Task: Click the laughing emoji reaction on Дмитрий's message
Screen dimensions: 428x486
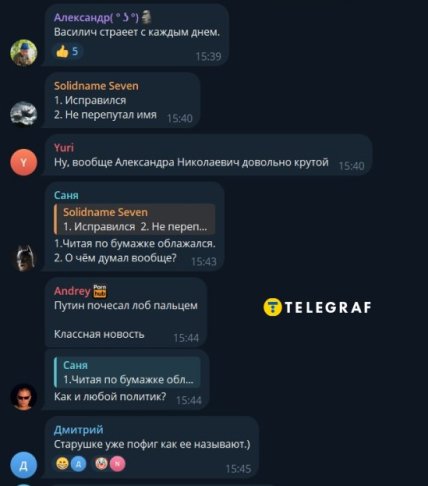Action: [62, 463]
